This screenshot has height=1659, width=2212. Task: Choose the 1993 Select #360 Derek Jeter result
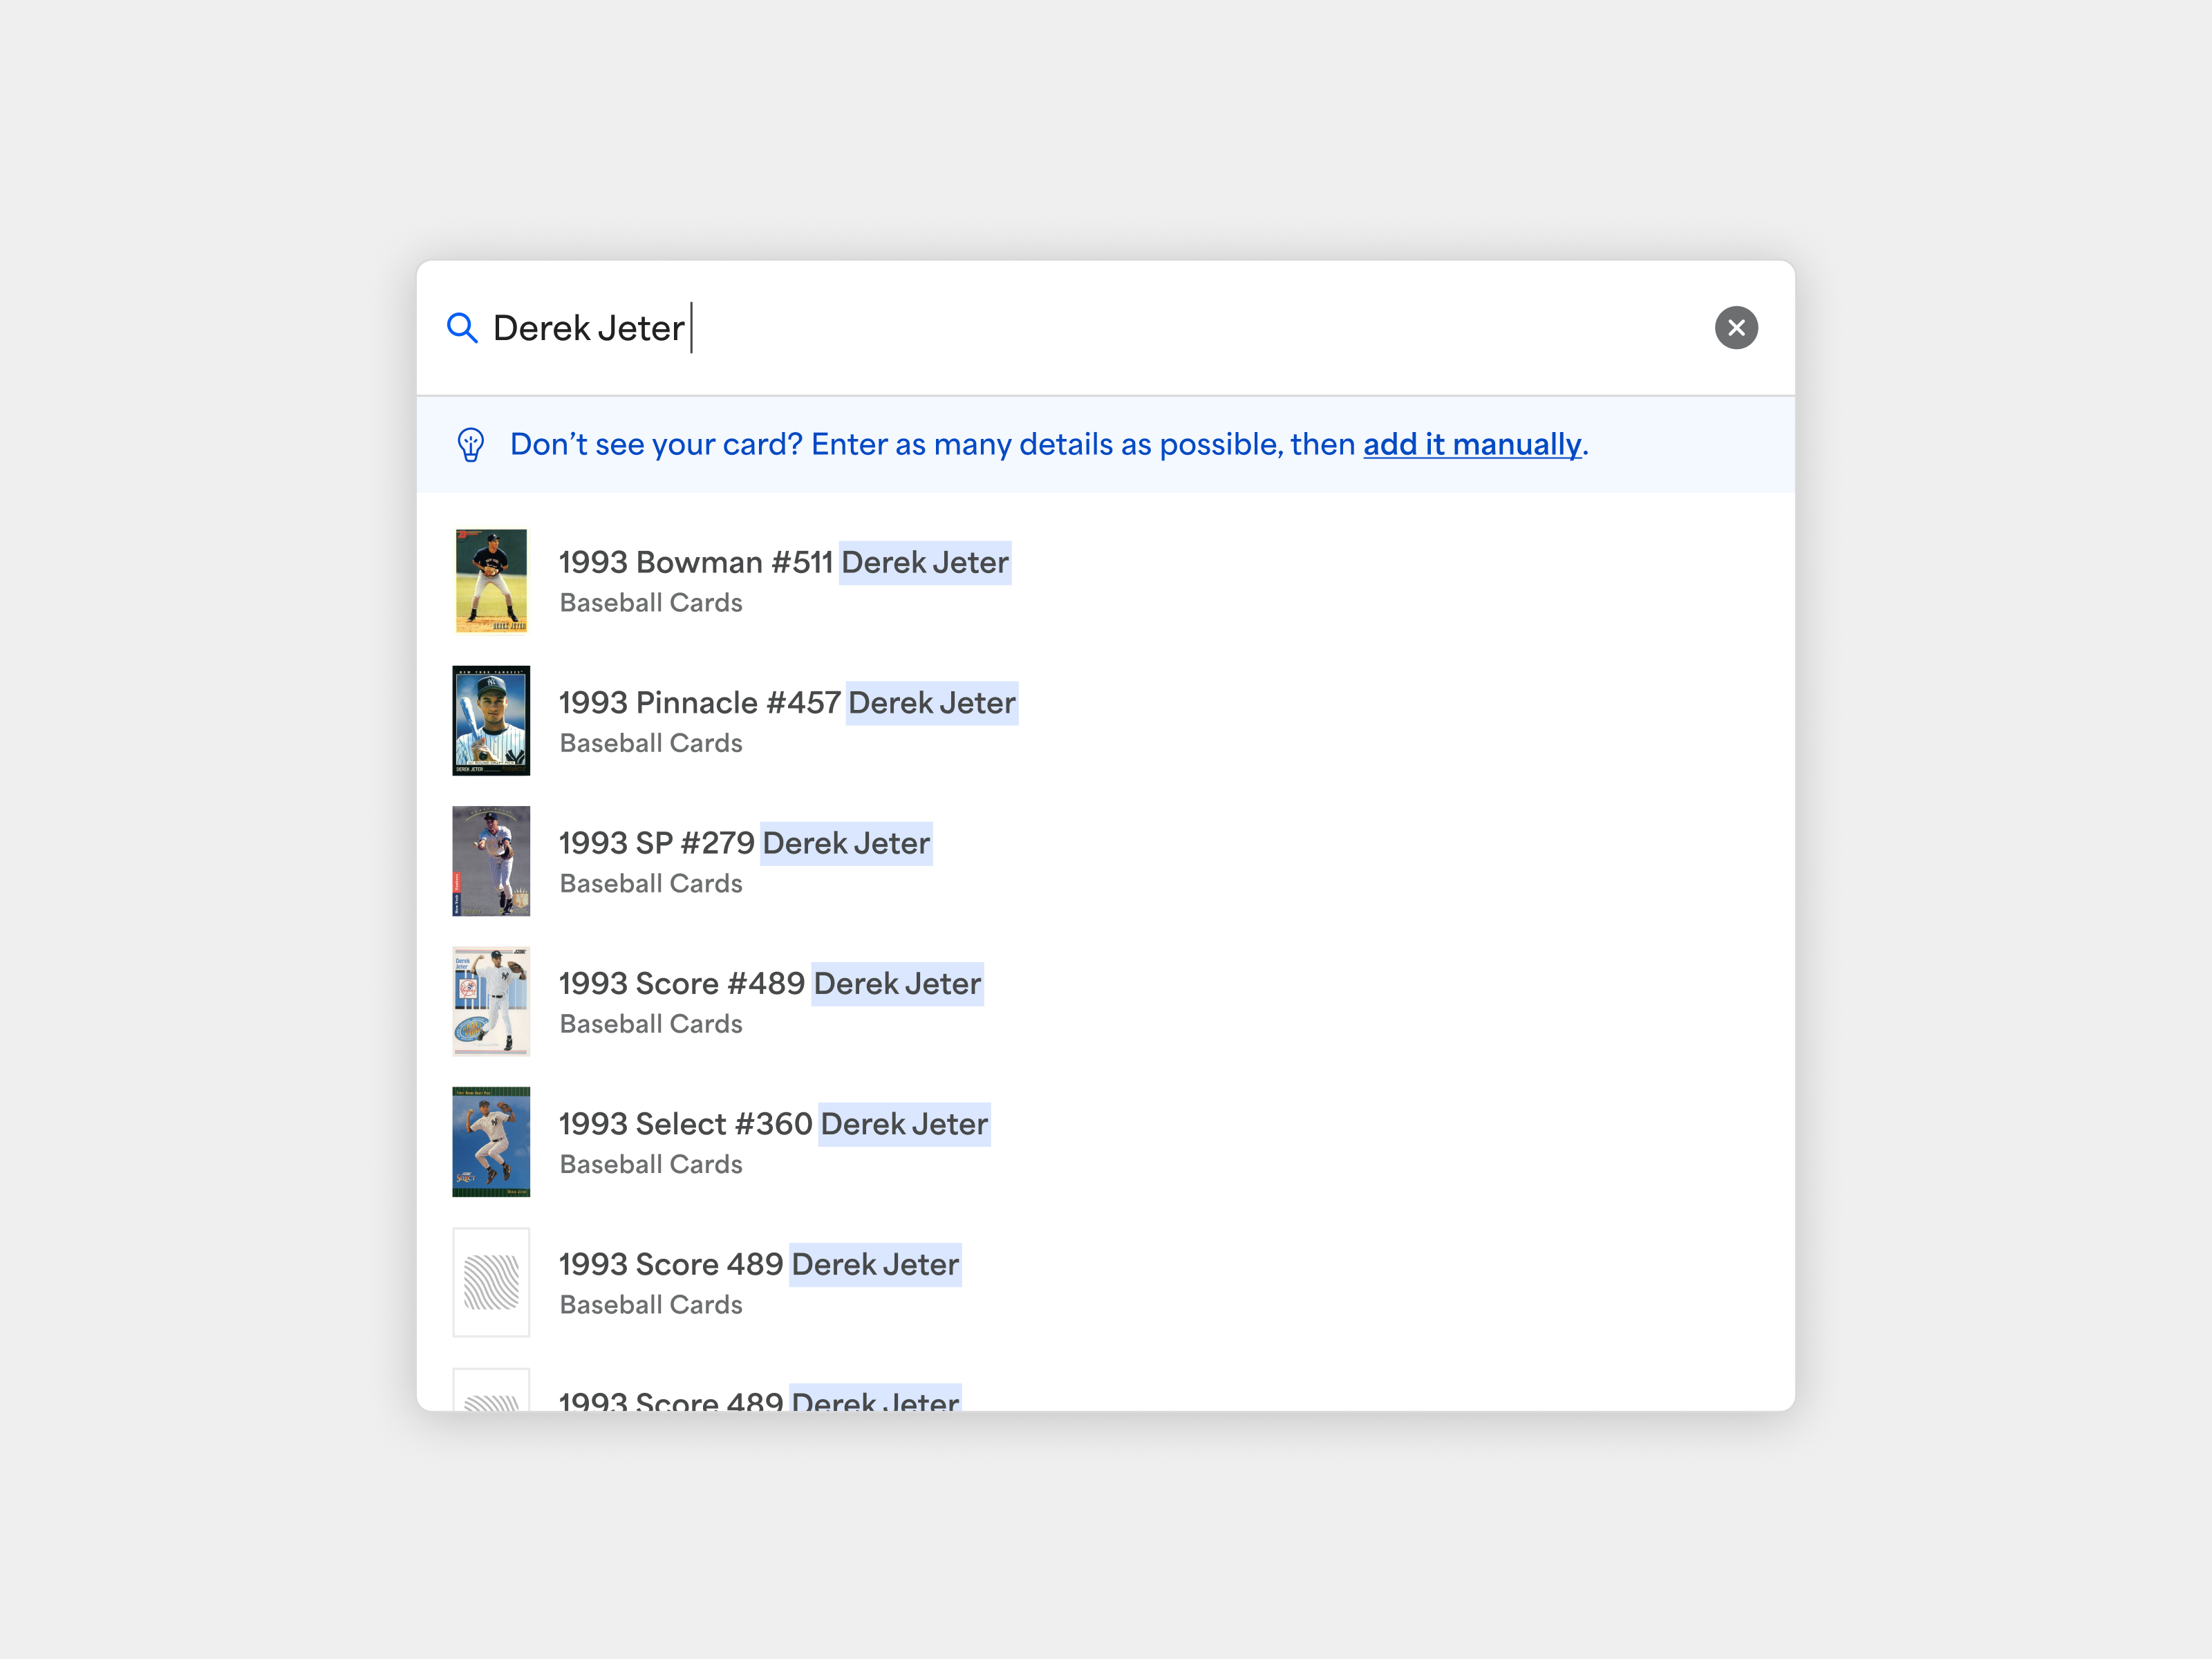click(x=773, y=1124)
